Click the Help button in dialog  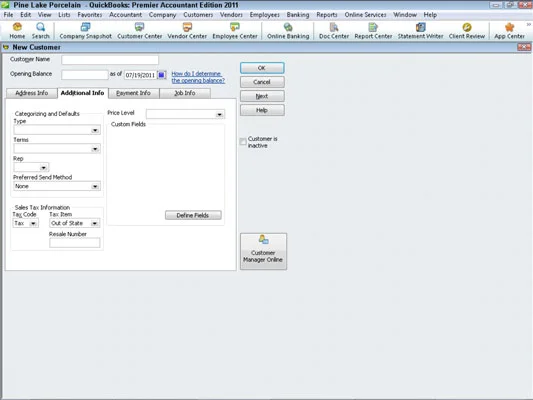coord(262,110)
